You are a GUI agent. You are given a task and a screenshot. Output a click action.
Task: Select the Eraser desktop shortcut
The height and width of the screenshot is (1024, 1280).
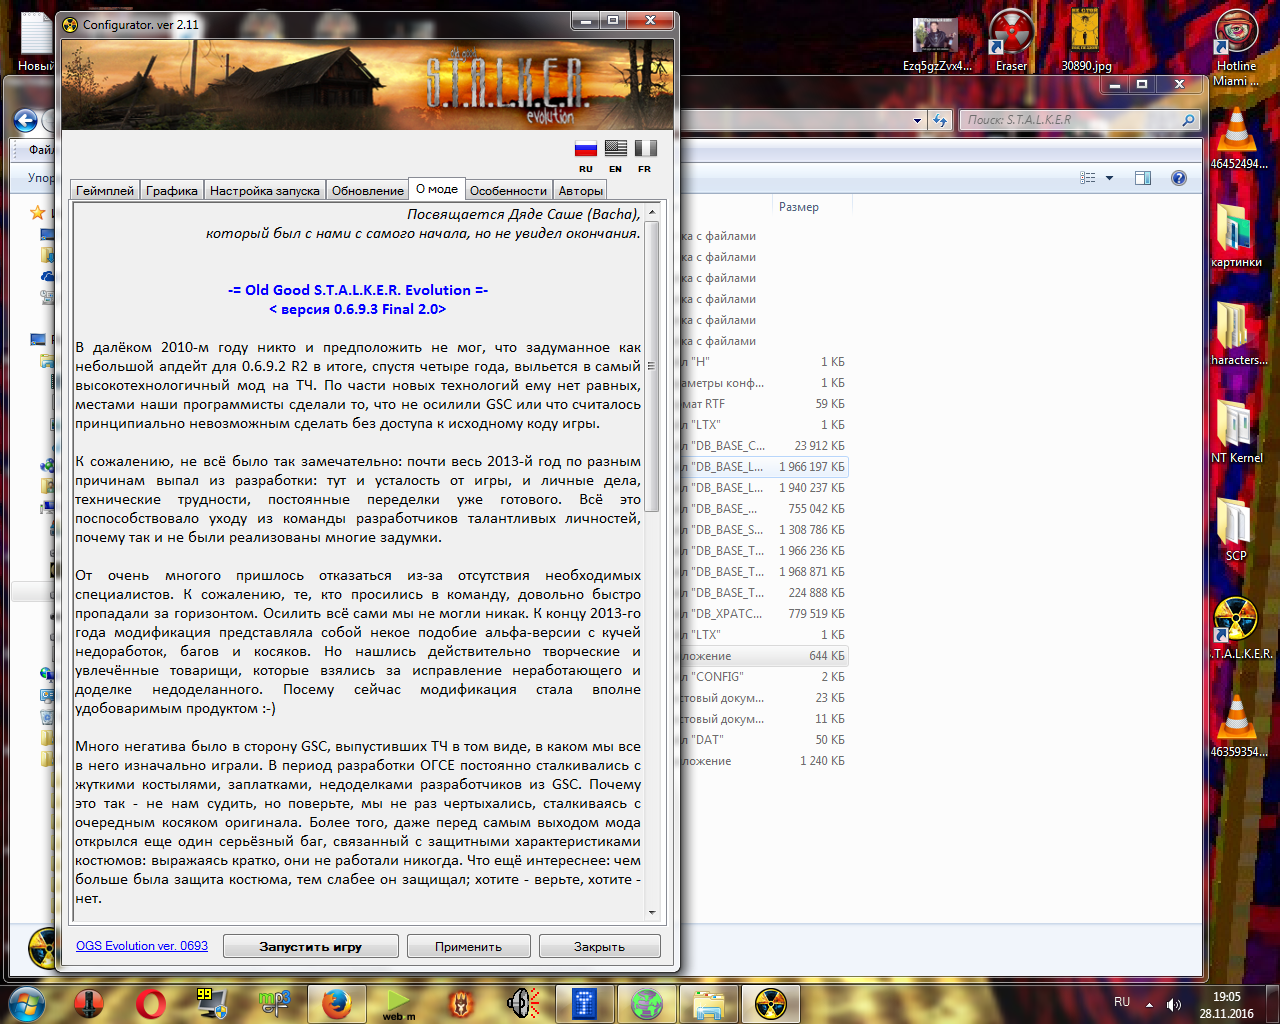pyautogui.click(x=1011, y=40)
